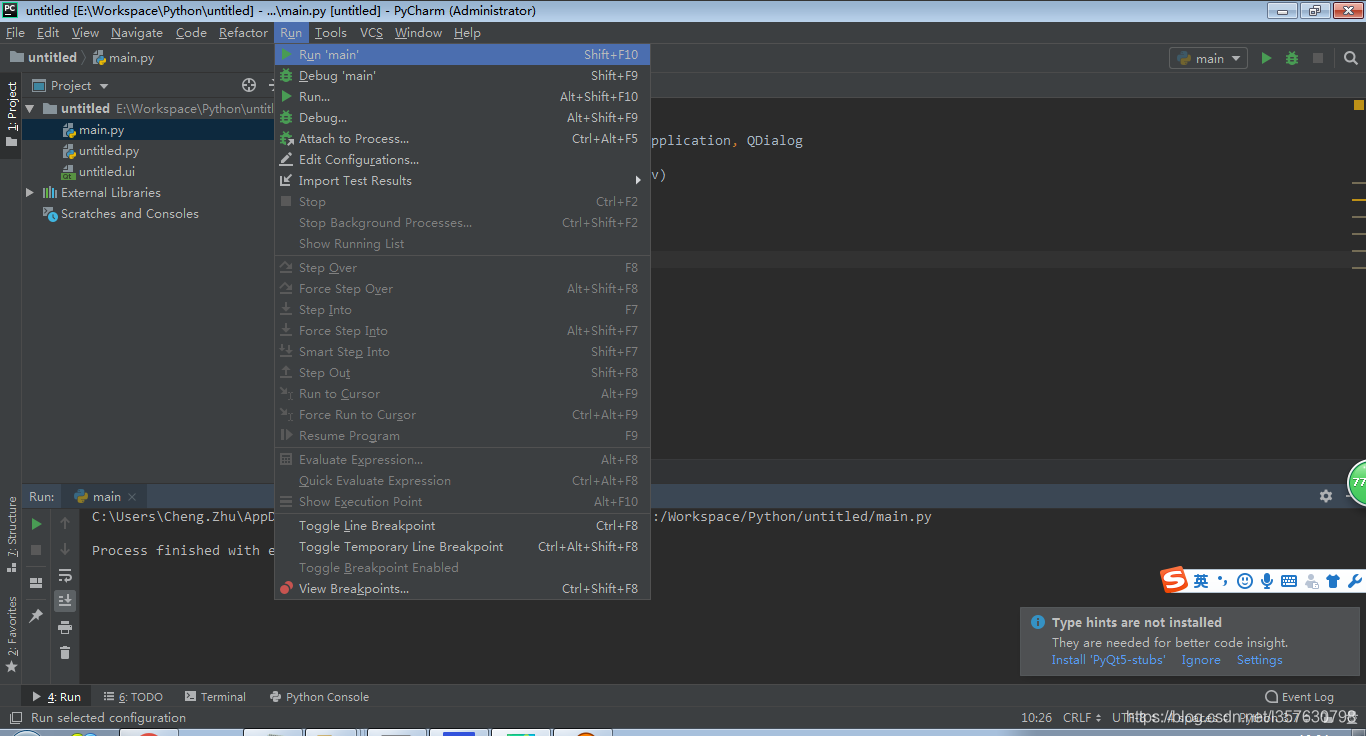
Task: Toggle the 7: Structure side tool window
Action: click(11, 534)
